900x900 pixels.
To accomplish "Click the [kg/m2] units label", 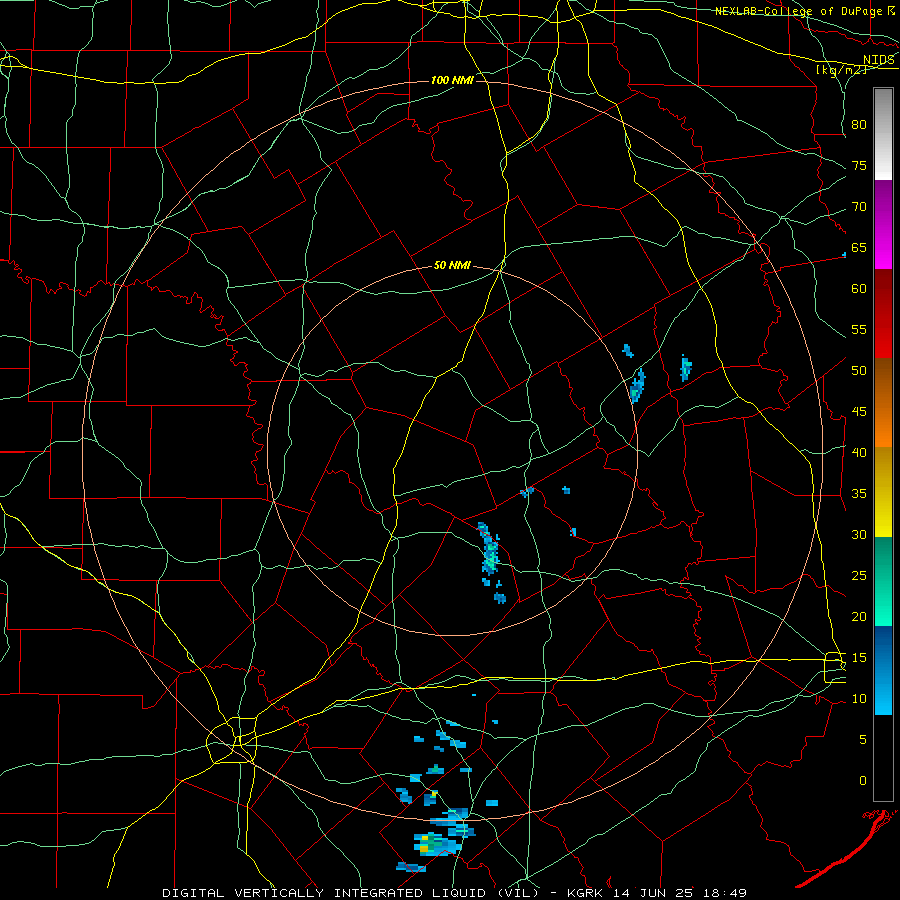I will point(841,70).
